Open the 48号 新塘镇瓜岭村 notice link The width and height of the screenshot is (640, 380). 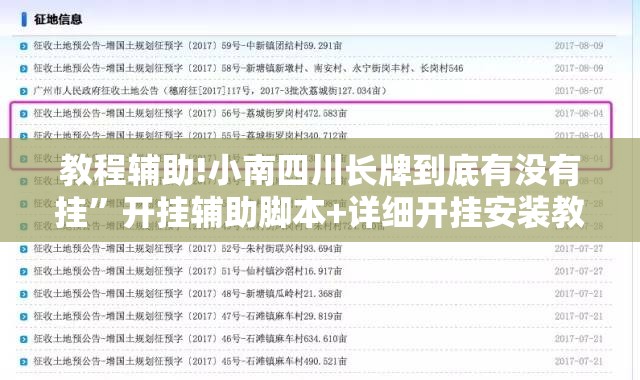(188, 293)
